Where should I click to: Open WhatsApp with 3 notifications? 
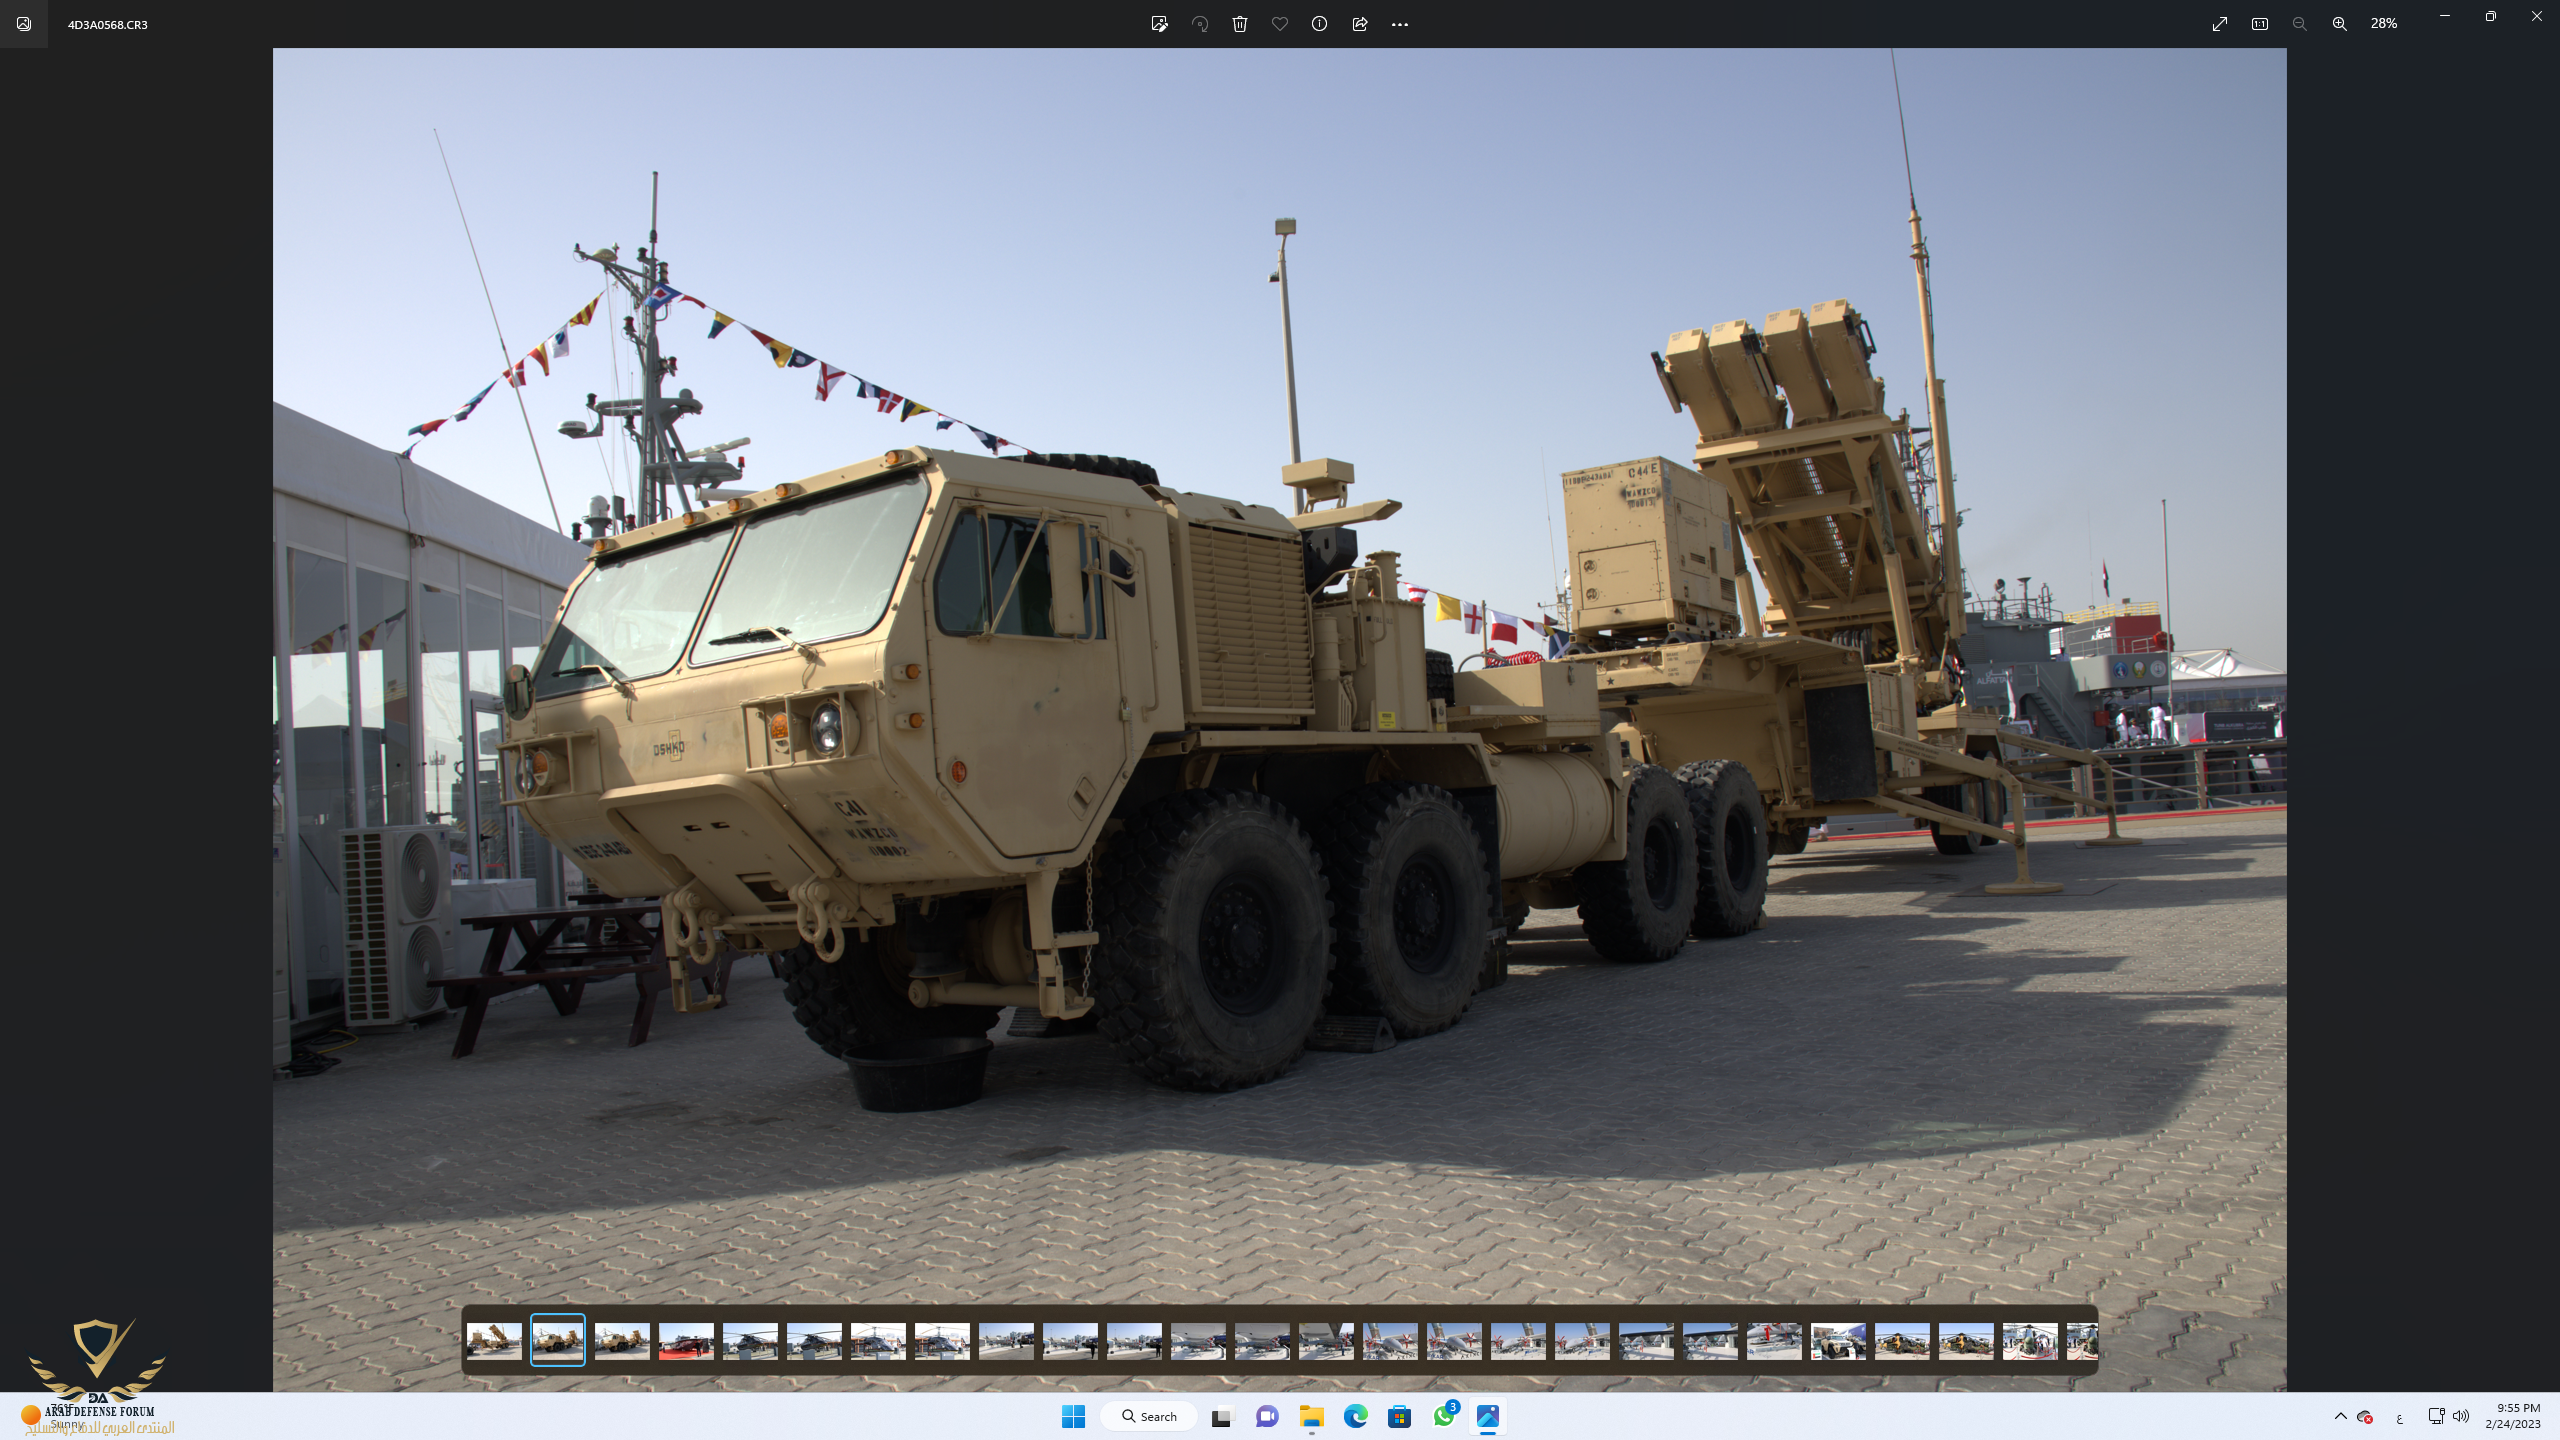point(1445,1415)
